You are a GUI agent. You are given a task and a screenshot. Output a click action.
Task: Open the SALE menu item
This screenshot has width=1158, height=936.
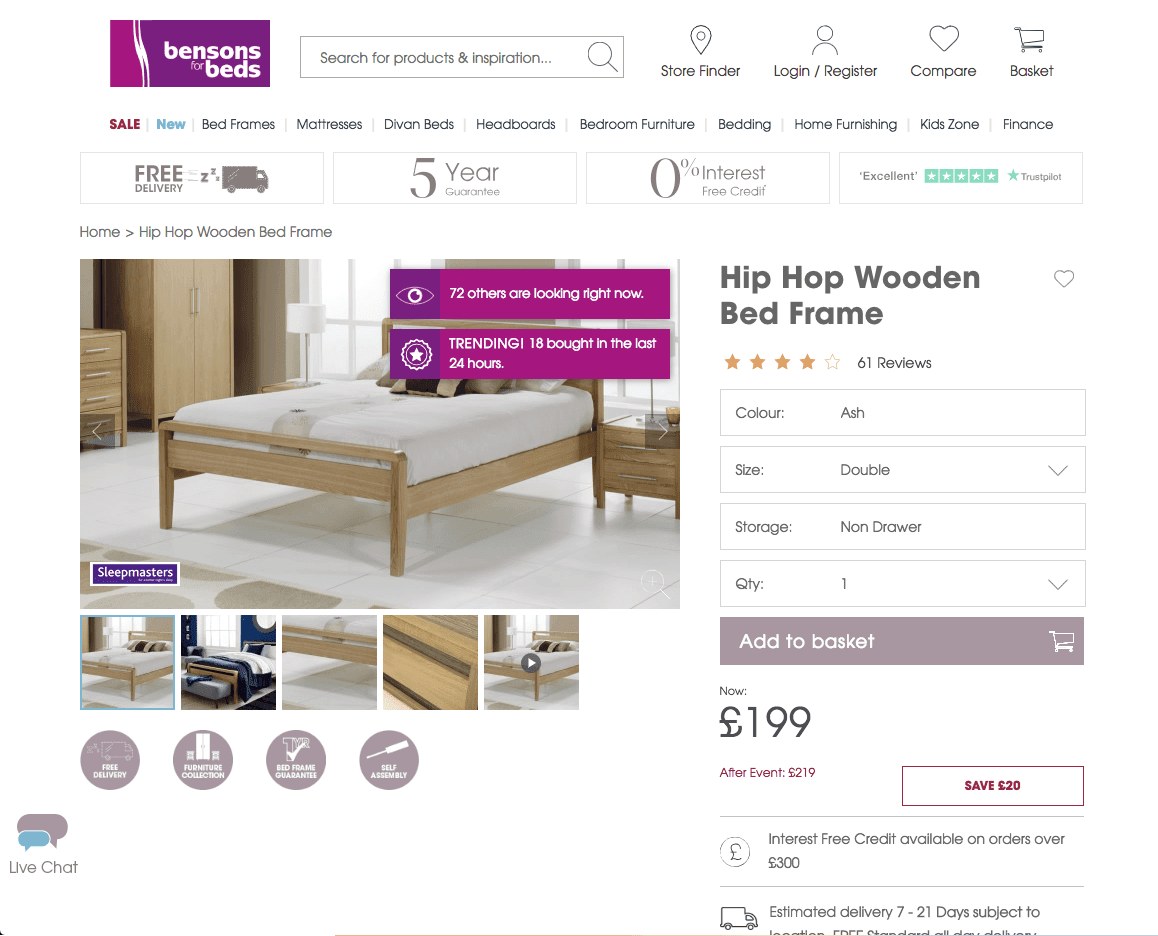[125, 124]
